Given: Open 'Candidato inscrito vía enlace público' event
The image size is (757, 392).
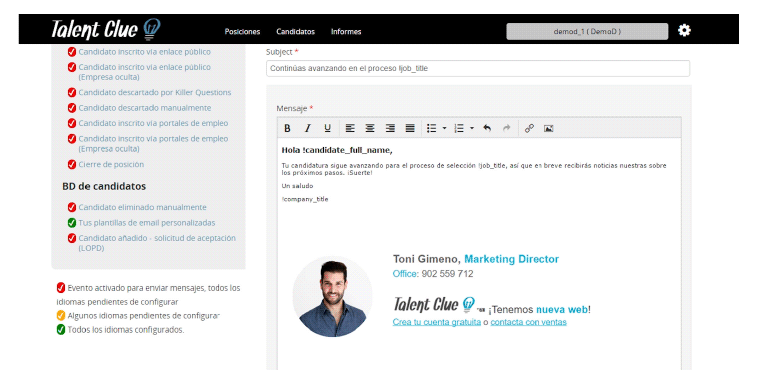Looking at the screenshot, I should tap(144, 52).
